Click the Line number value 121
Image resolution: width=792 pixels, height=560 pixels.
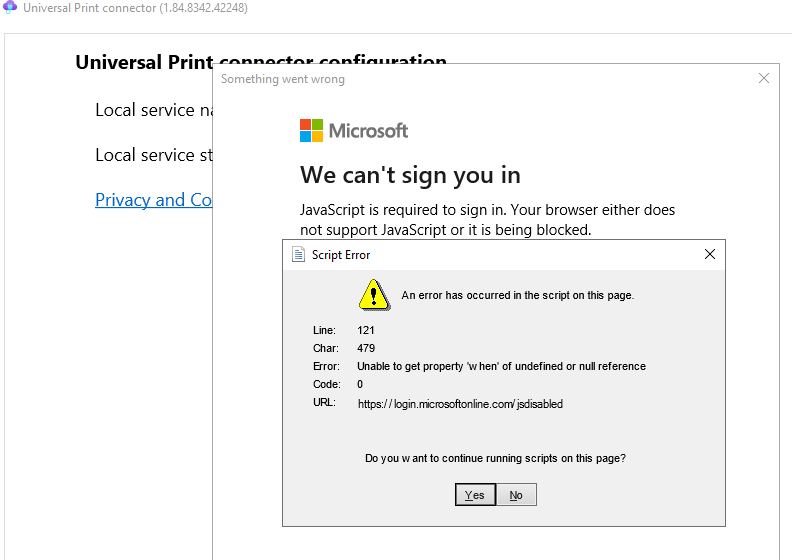366,330
